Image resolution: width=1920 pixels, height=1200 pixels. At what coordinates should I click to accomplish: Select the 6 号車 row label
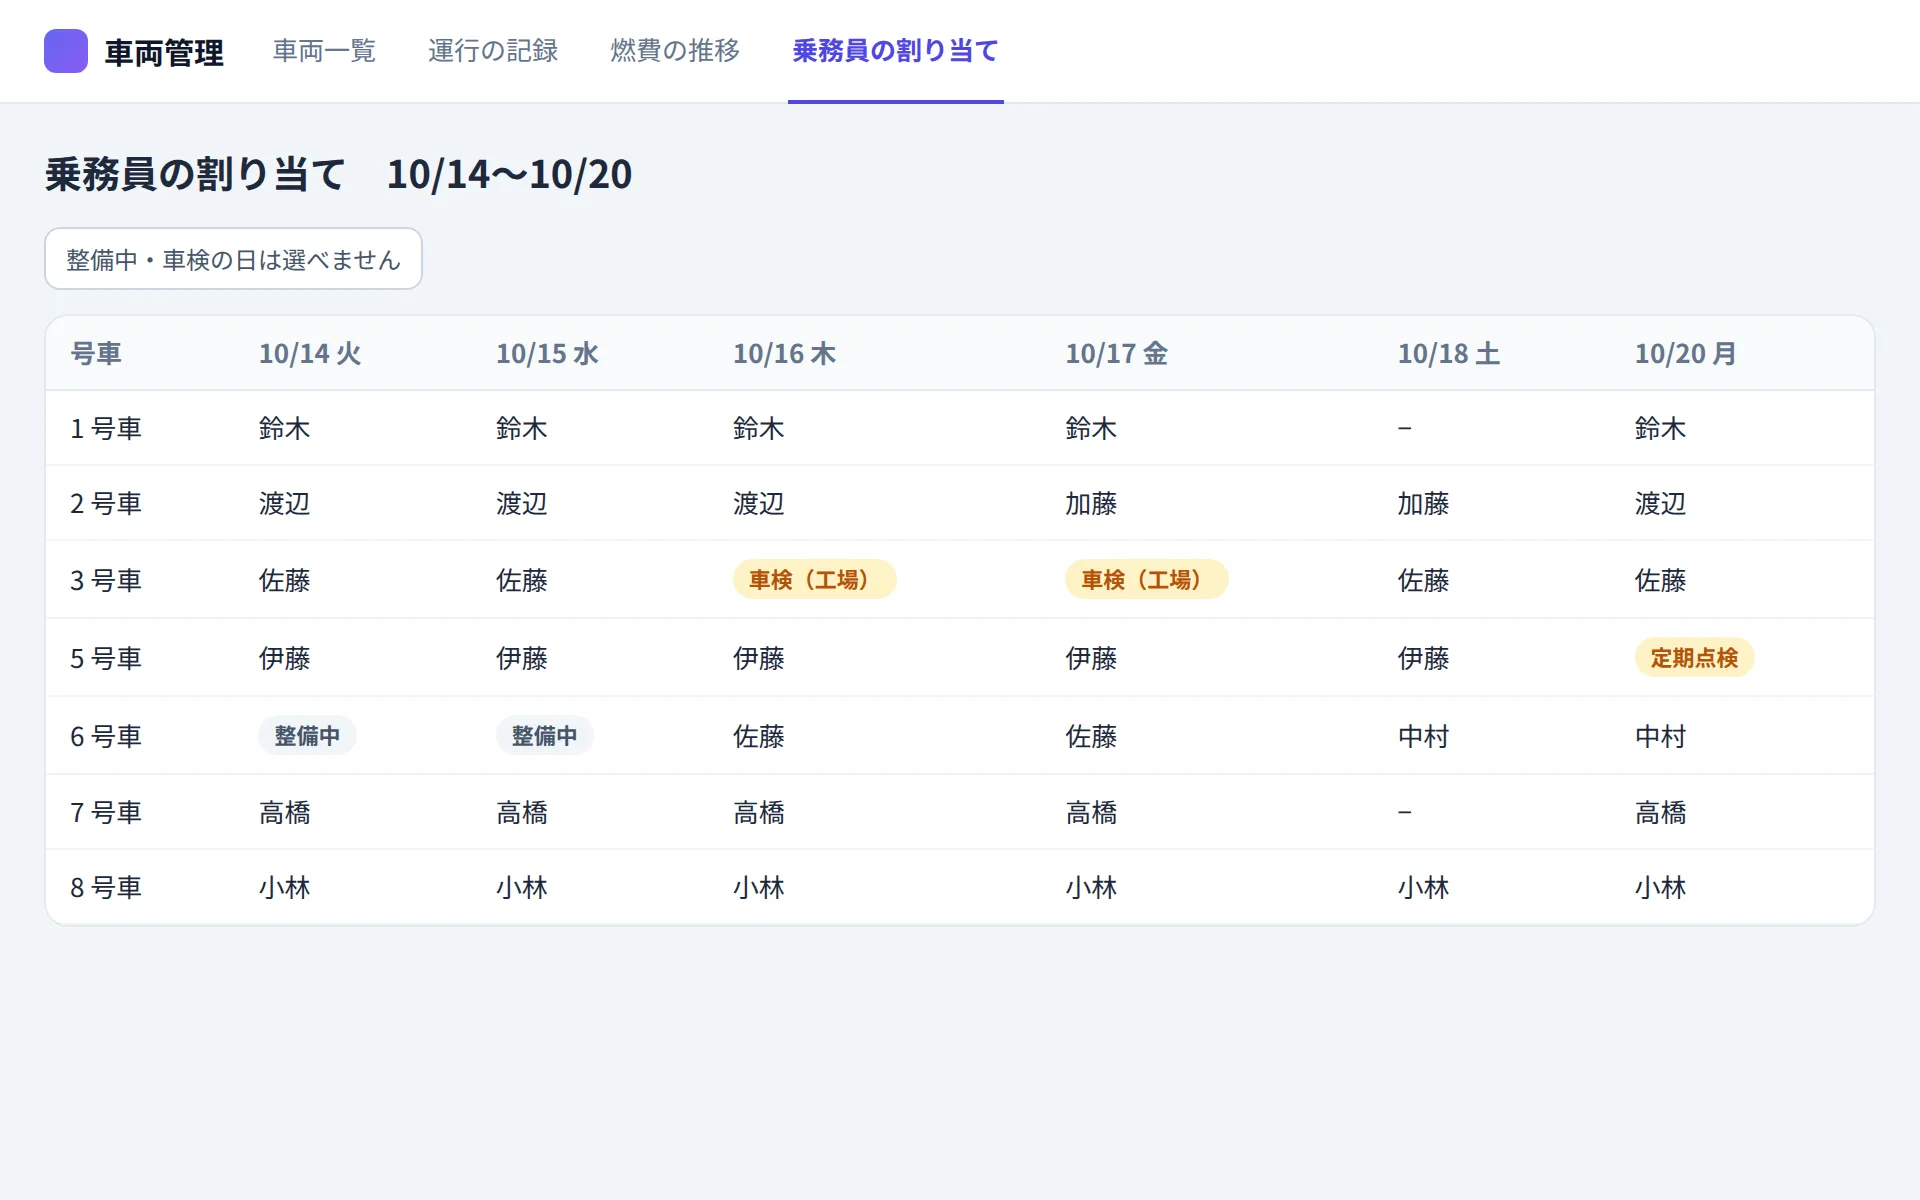point(106,737)
